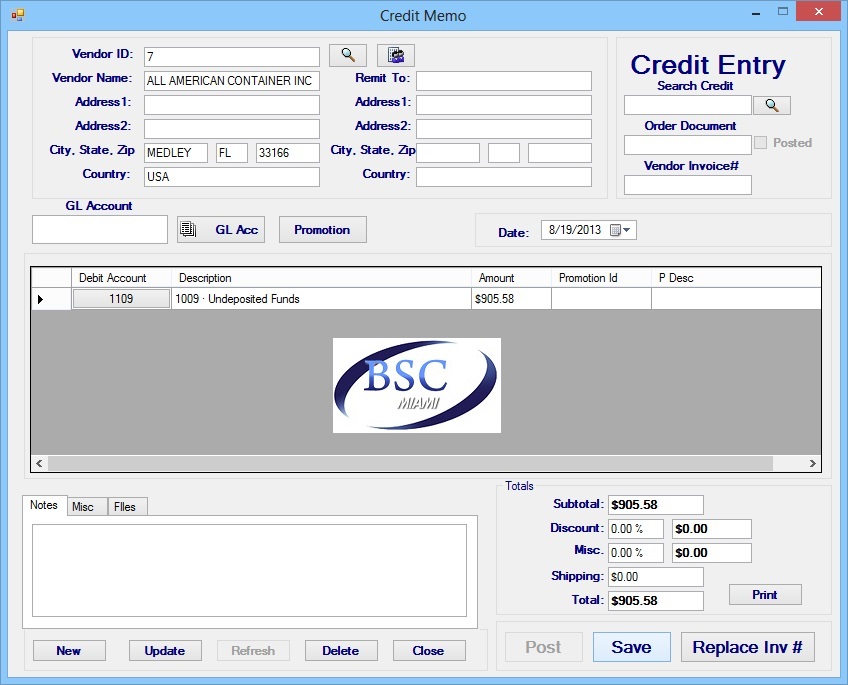Click the Save button
This screenshot has height=685, width=848.
(632, 647)
